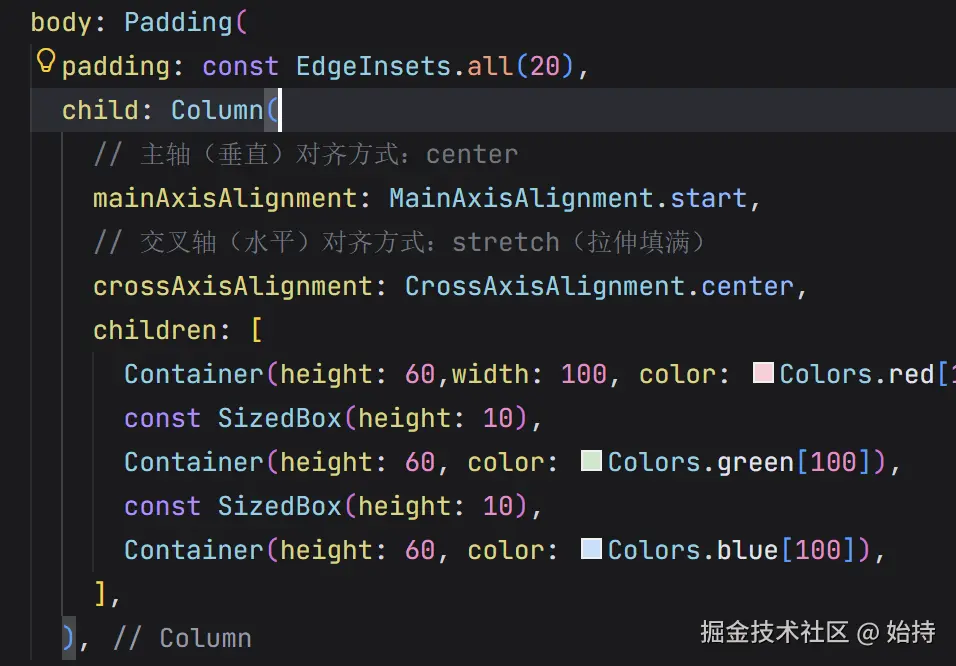Viewport: 956px width, 666px height.
Task: Click the blue color swatch before Colors.blue
Action: [591, 549]
